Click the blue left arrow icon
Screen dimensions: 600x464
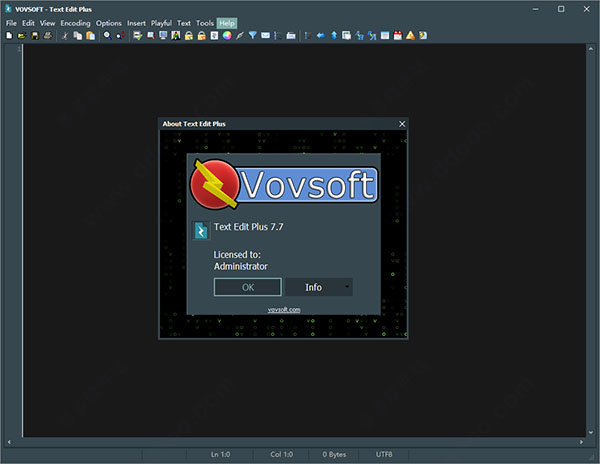pos(321,36)
